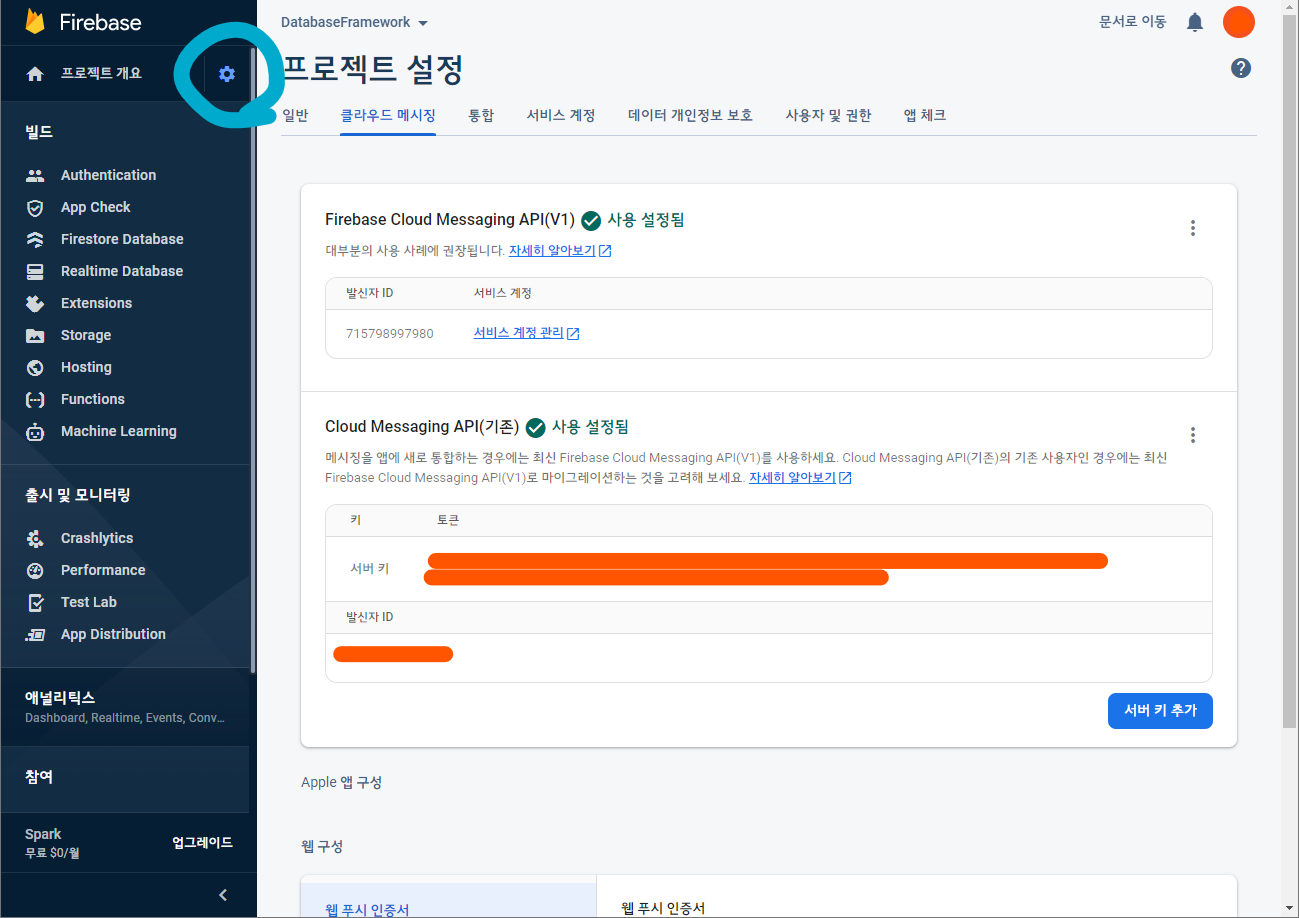Open Hosting in the sidebar
This screenshot has width=1299, height=918.
click(x=86, y=367)
